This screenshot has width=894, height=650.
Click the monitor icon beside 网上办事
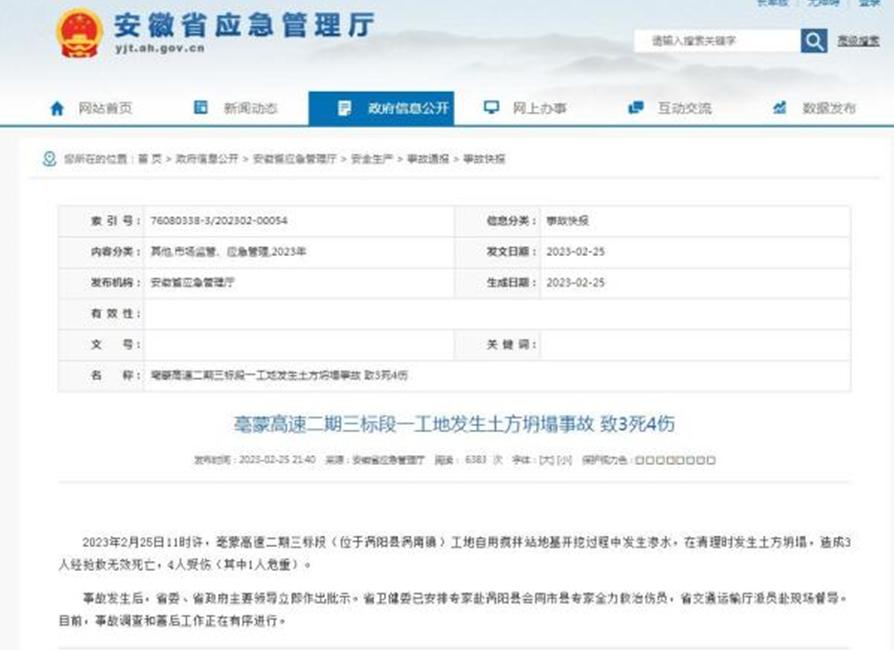coord(490,108)
